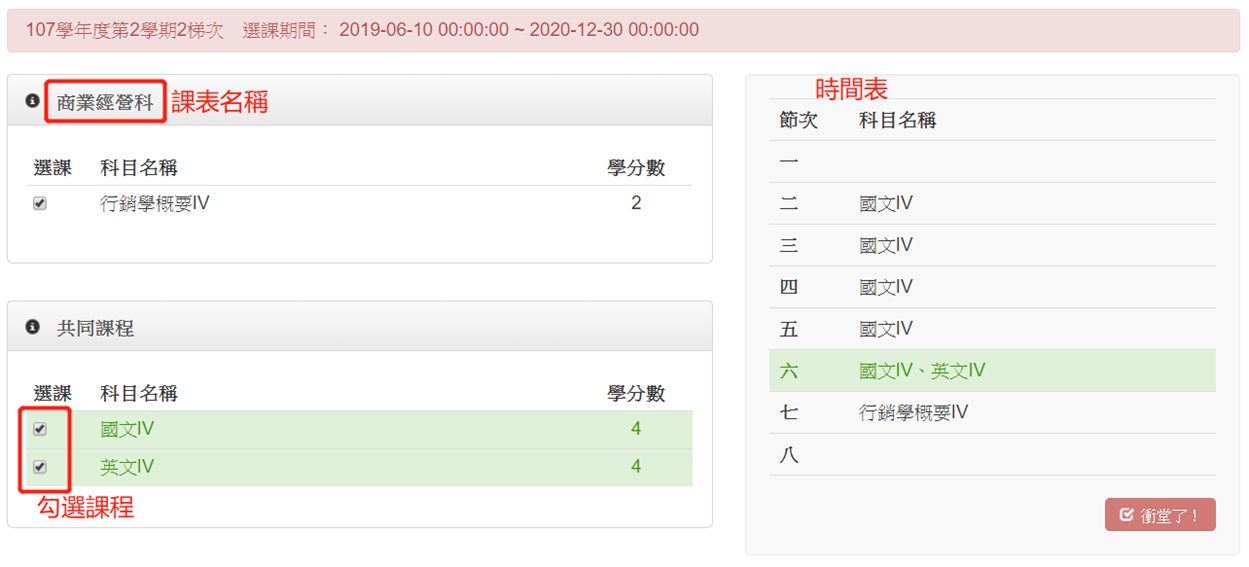Toggle the 英文IV course checkbox

tap(40, 467)
